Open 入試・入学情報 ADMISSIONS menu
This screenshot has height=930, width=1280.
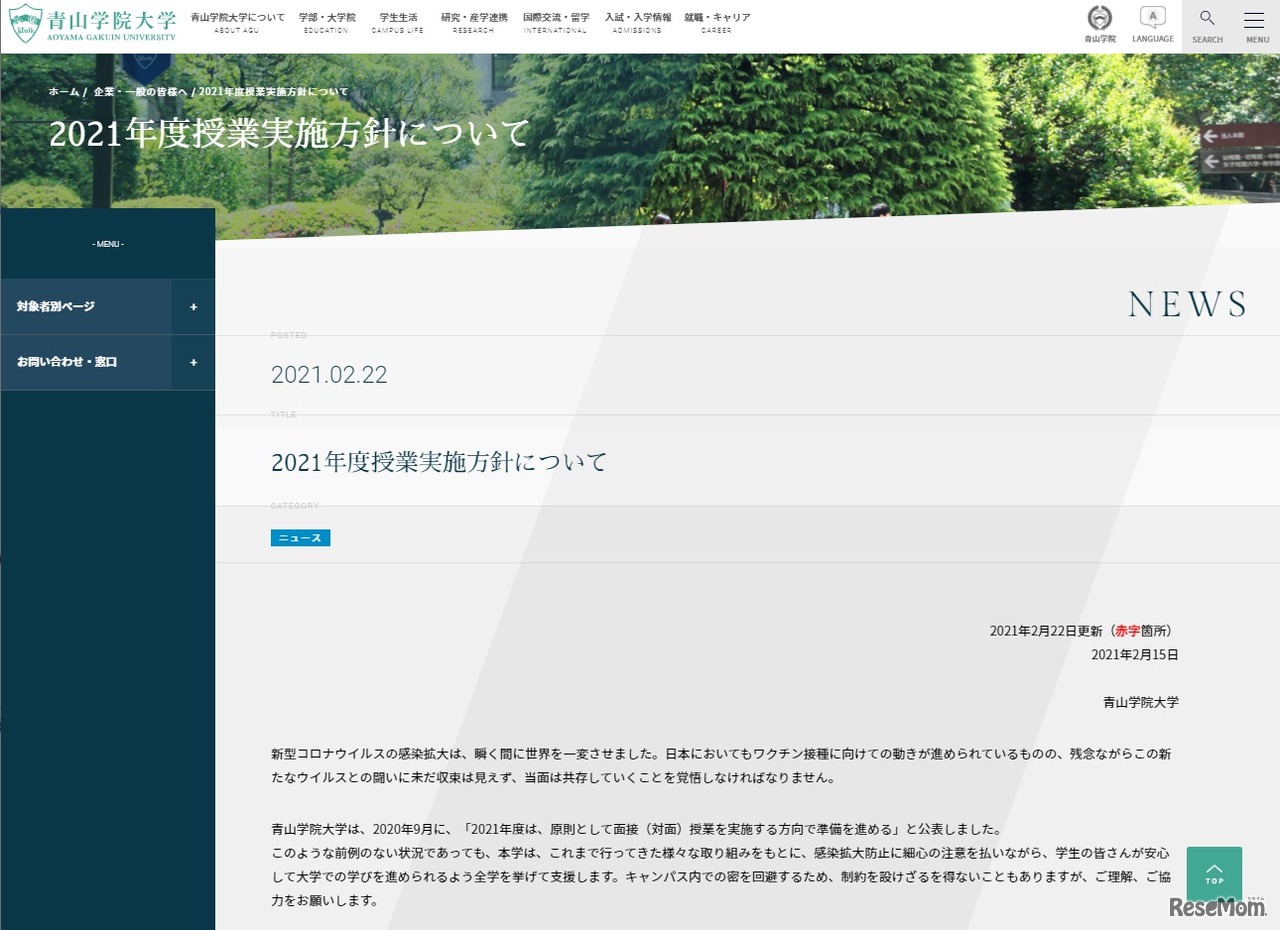(x=637, y=23)
